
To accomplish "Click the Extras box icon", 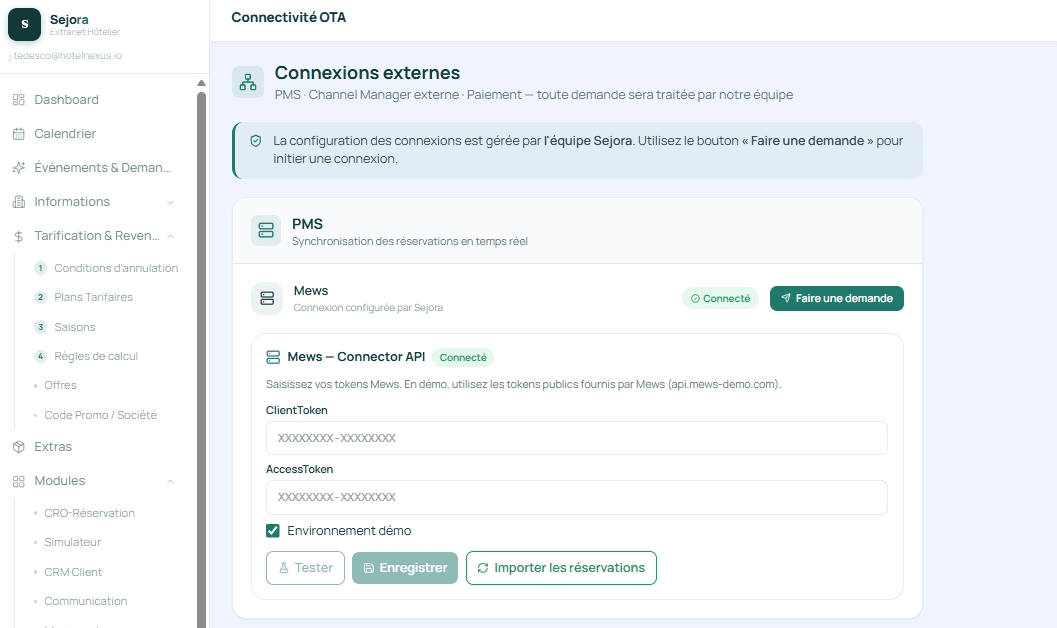I will pos(19,447).
